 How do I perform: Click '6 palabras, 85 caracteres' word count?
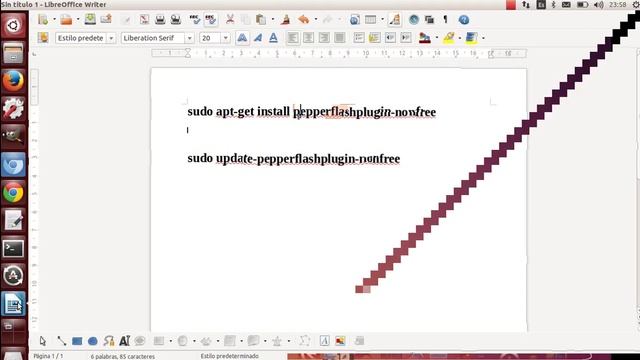click(123, 356)
